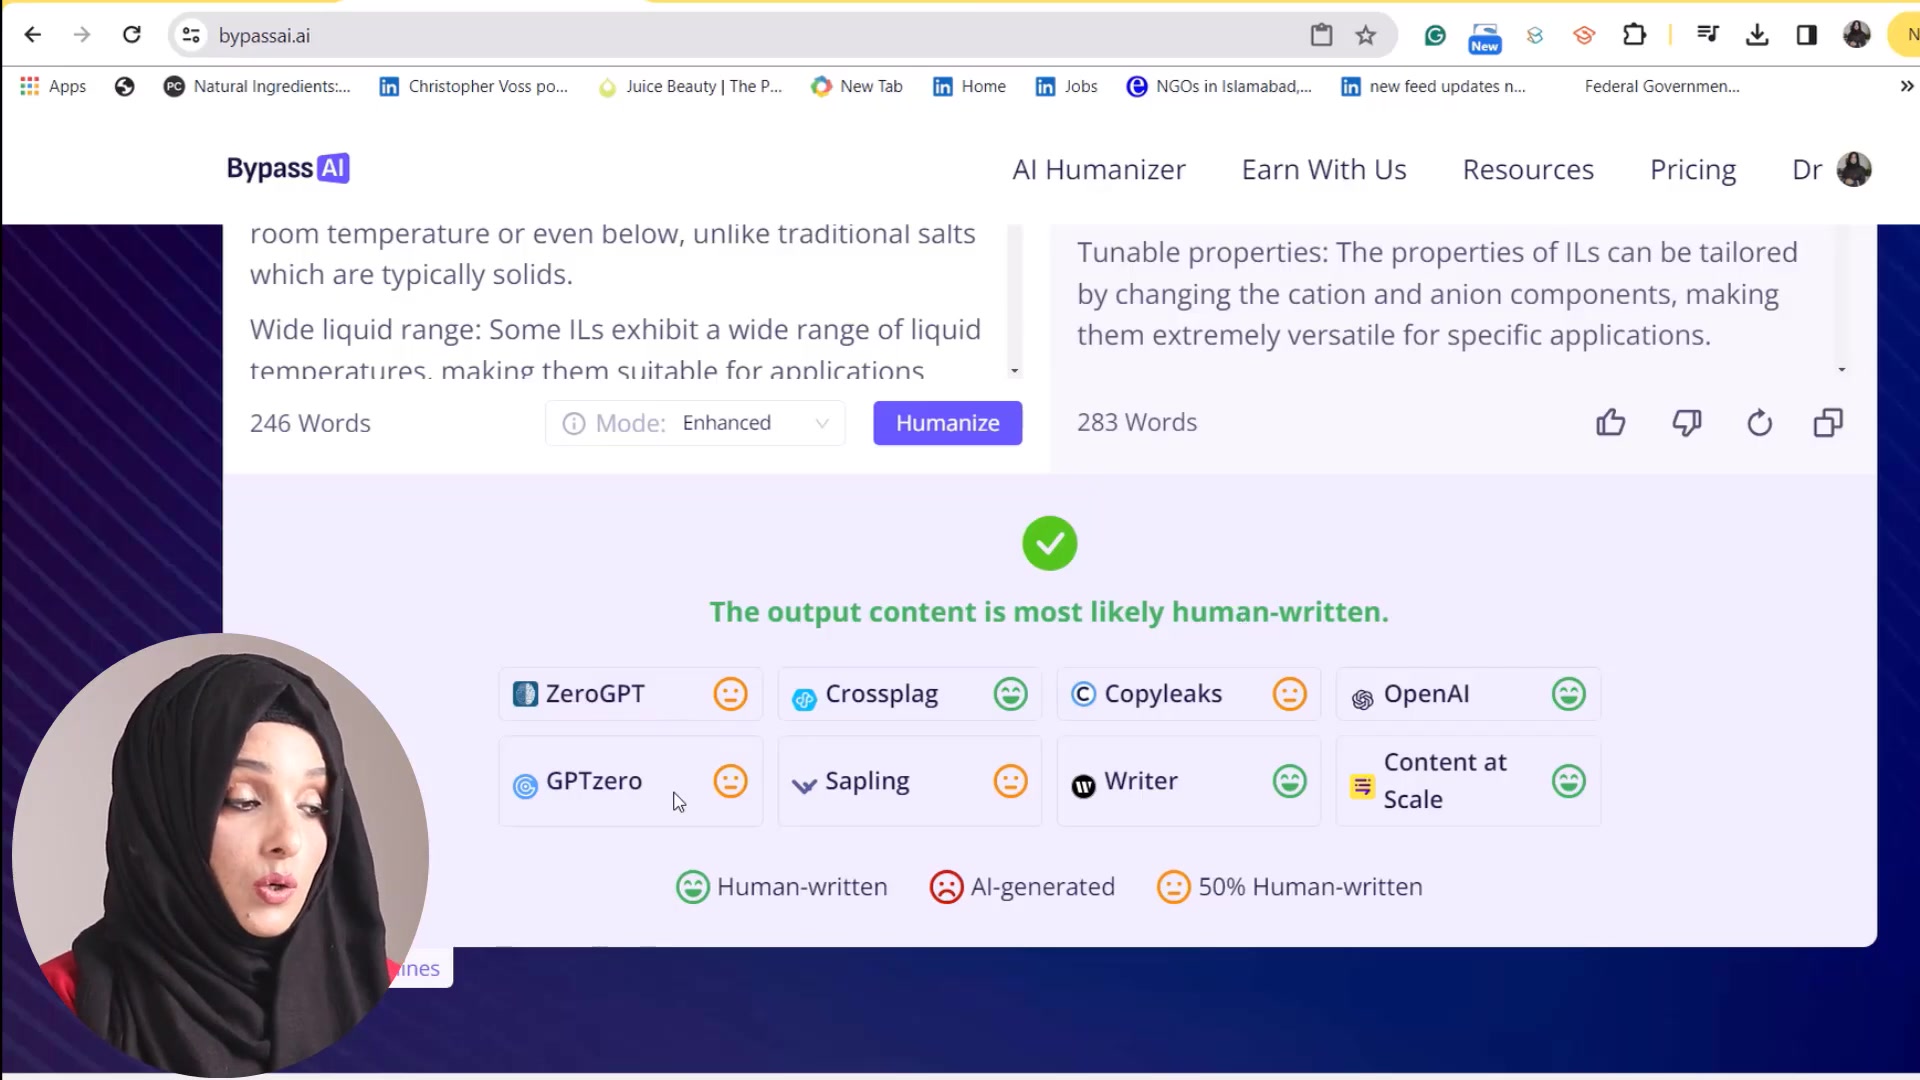Click the Mode info icon
The image size is (1920, 1080).
(574, 424)
